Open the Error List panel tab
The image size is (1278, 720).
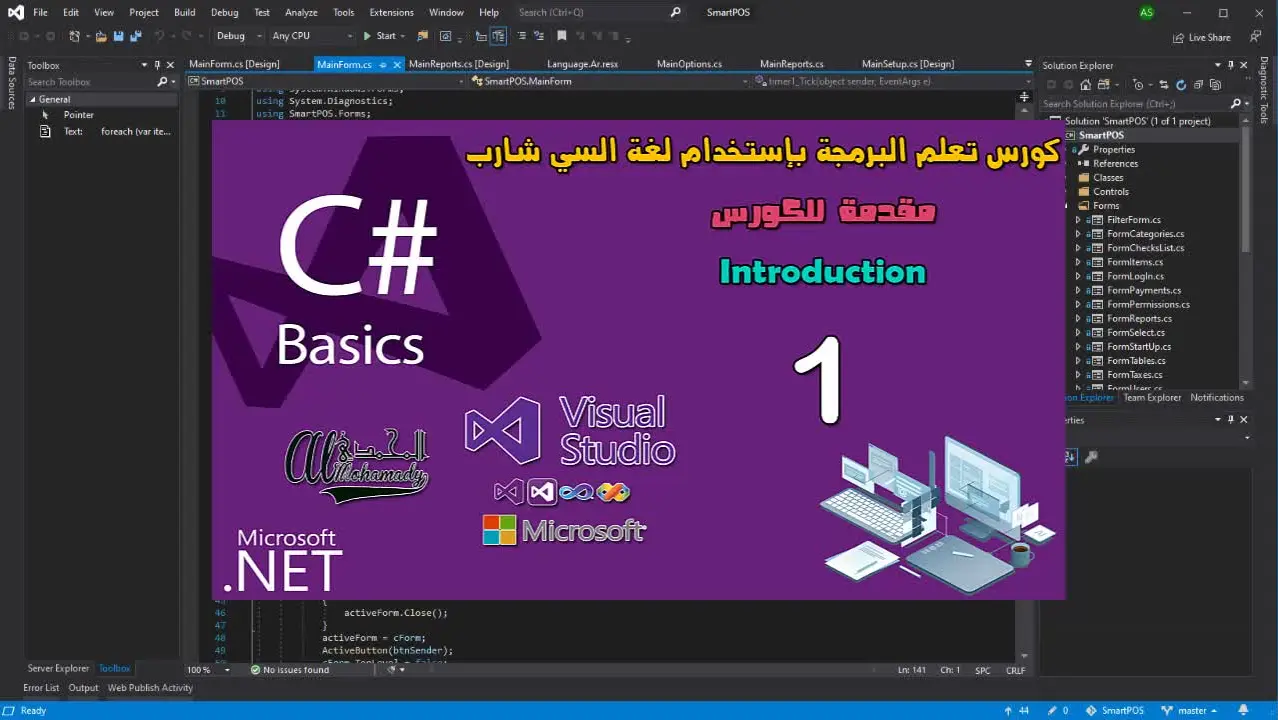[x=41, y=688]
